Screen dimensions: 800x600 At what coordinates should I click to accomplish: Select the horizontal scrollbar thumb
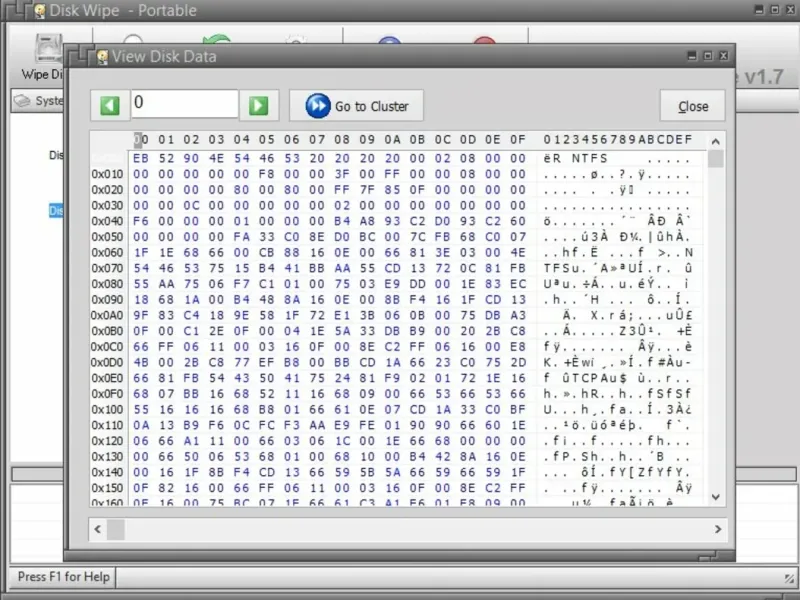coord(115,529)
